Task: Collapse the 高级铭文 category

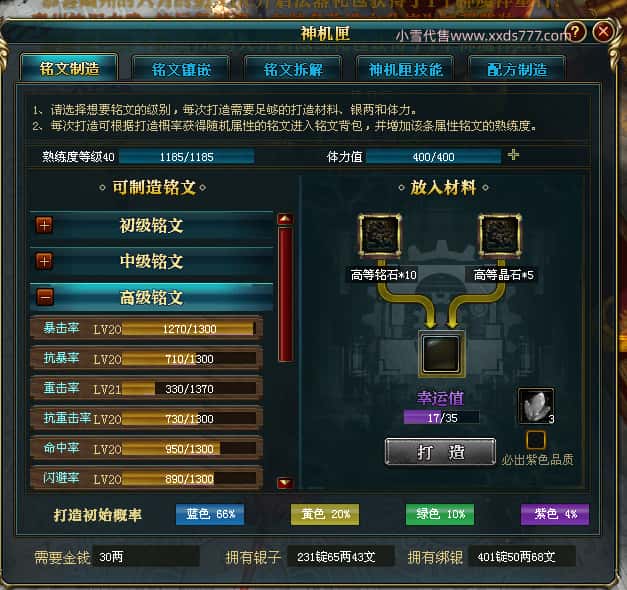Action: tap(44, 297)
